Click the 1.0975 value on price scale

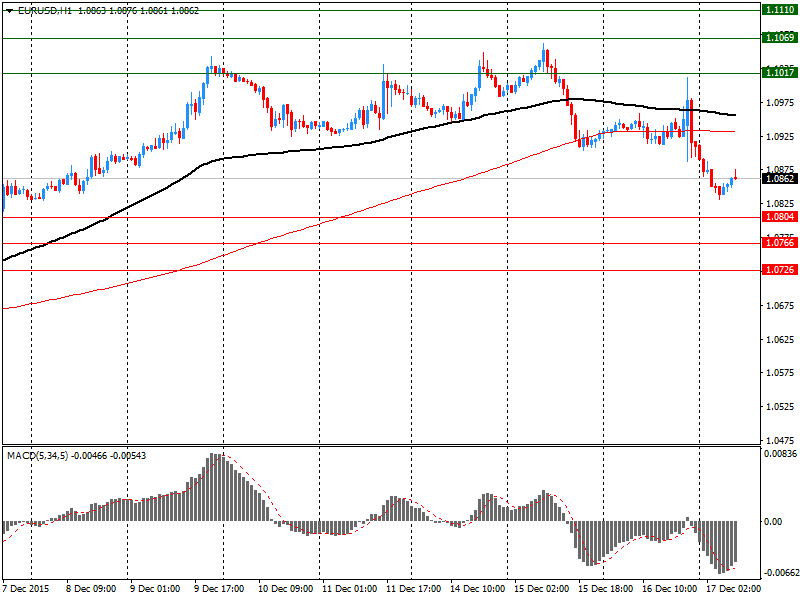click(x=780, y=103)
